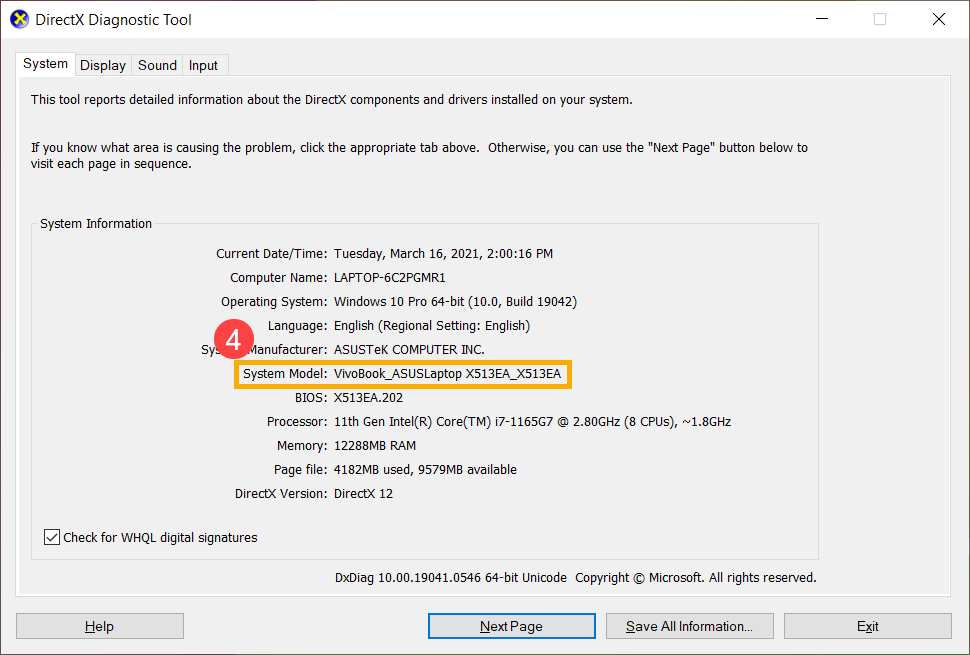Click the Next Page button
Screen dimensions: 970x655
[x=511, y=626]
